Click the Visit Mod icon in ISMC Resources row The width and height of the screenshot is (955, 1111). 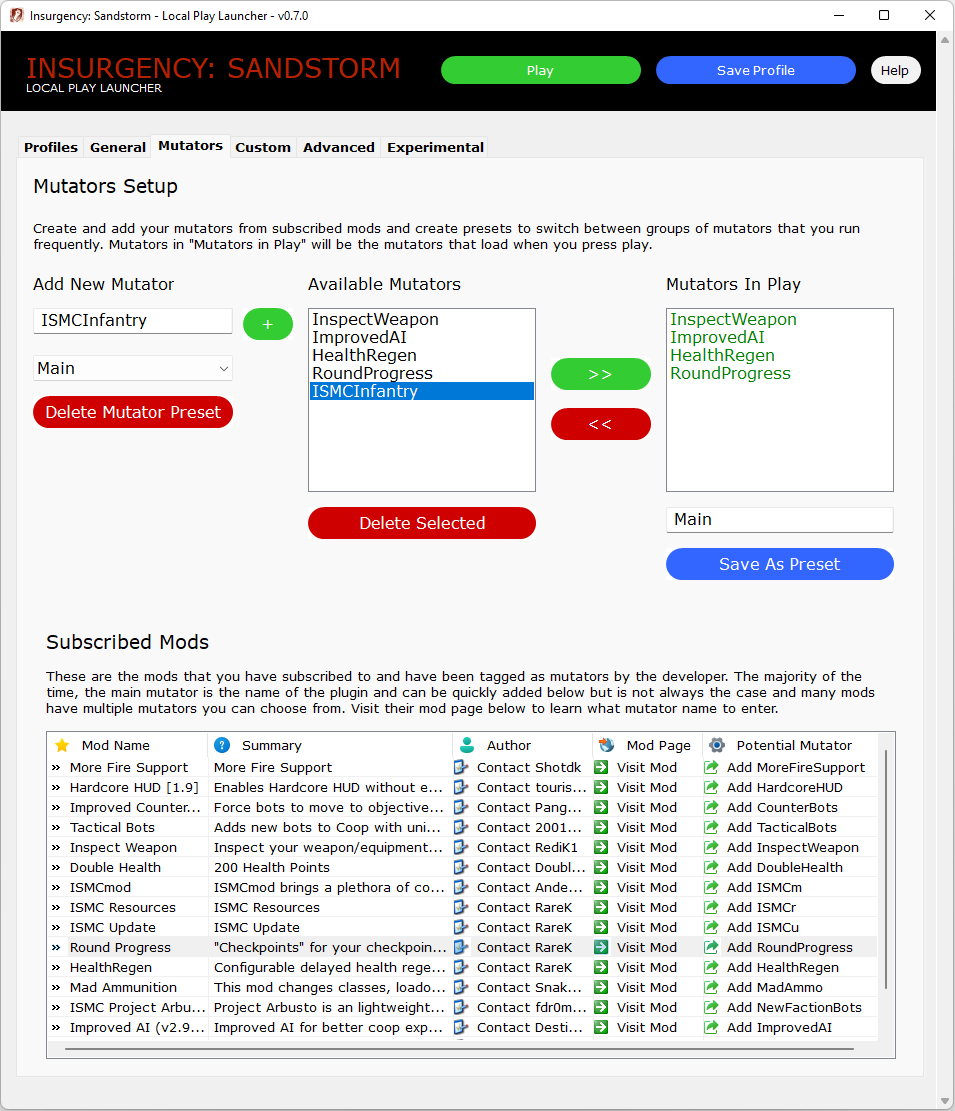(x=601, y=907)
